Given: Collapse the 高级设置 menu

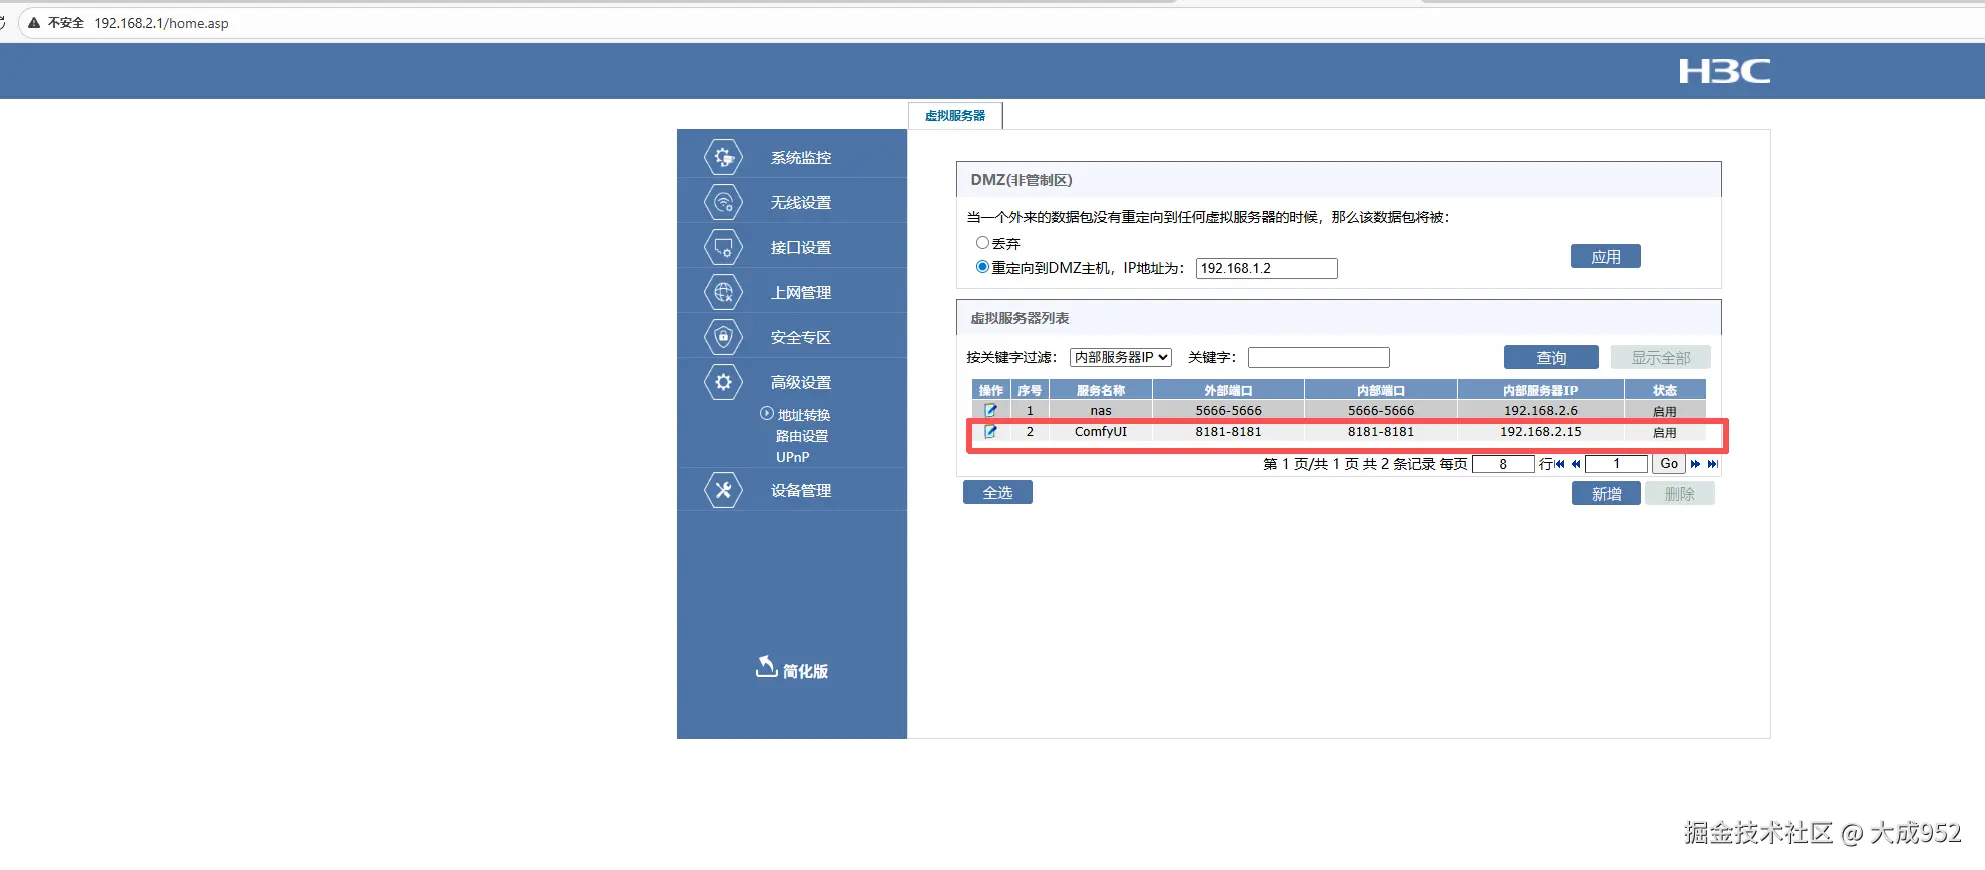Looking at the screenshot, I should coord(800,383).
